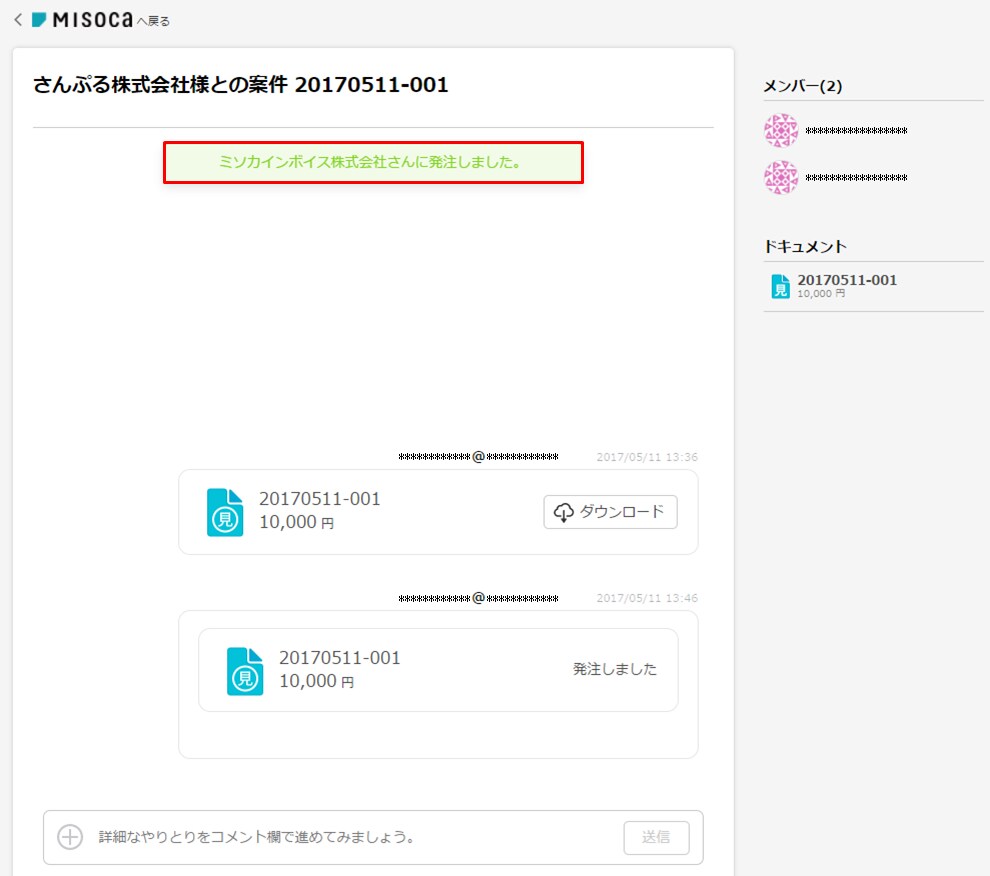
Task: Click the 送信 send button
Action: pos(656,837)
